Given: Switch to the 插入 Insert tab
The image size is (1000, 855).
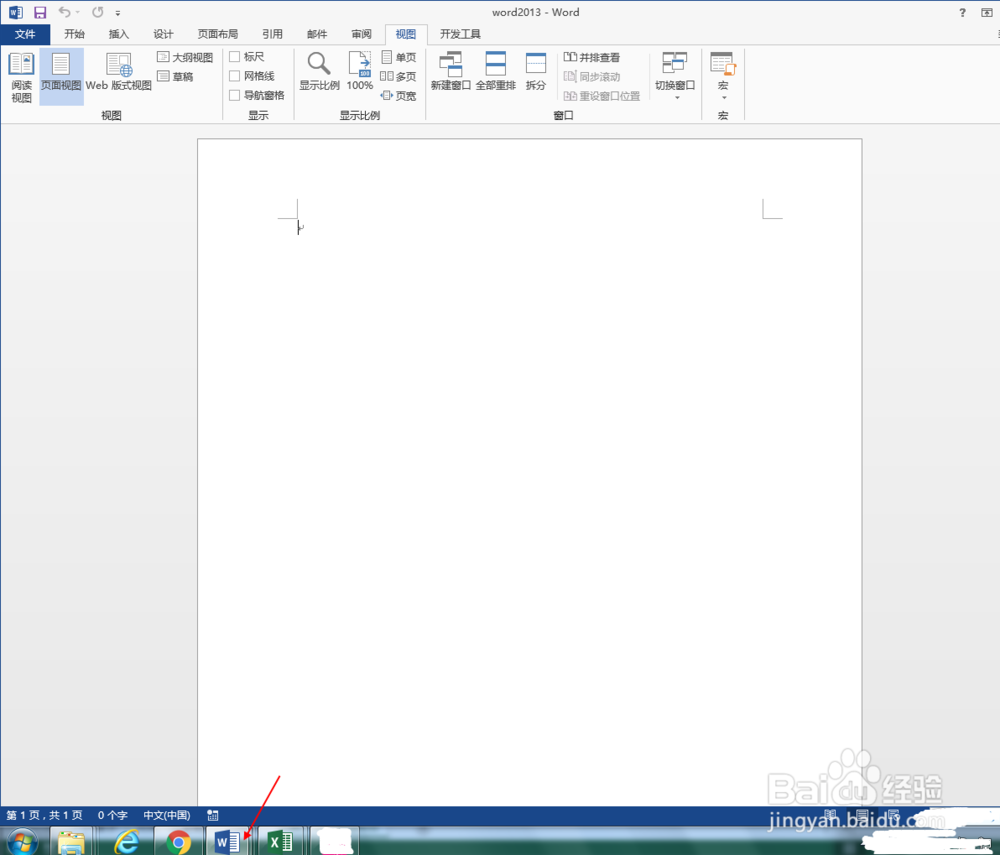Looking at the screenshot, I should pyautogui.click(x=119, y=34).
